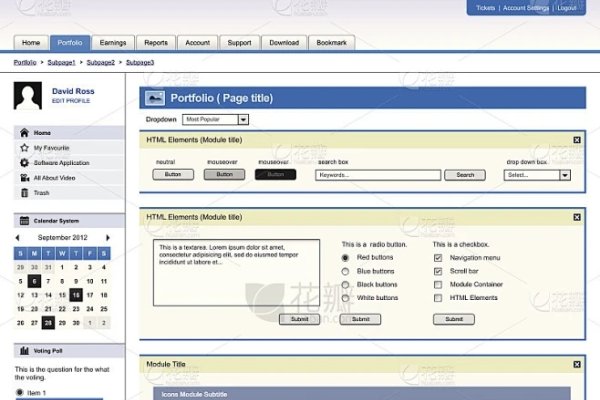Open Software Application gear icon

(24, 162)
